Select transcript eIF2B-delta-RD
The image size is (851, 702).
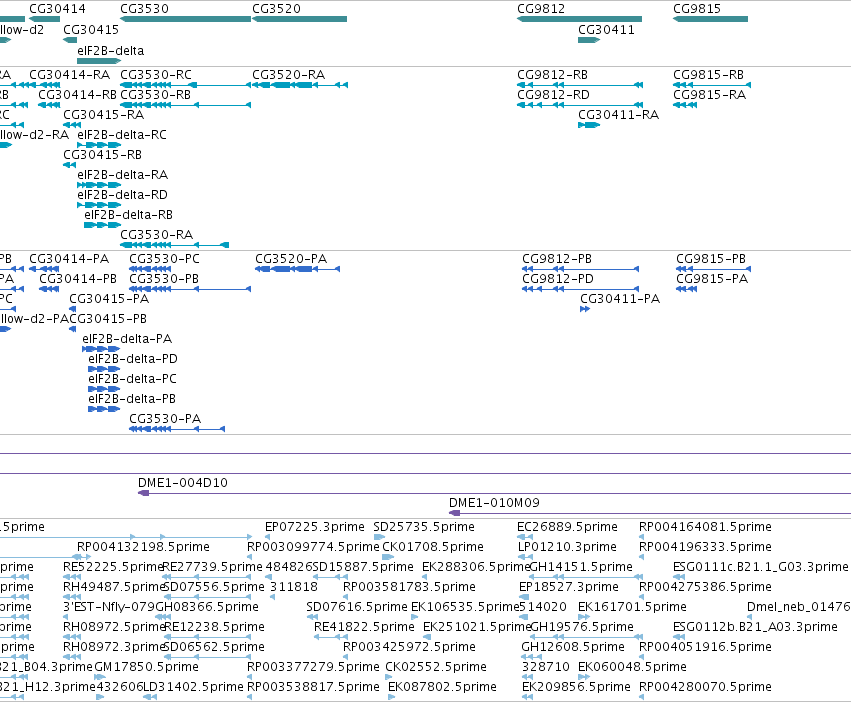[123, 195]
